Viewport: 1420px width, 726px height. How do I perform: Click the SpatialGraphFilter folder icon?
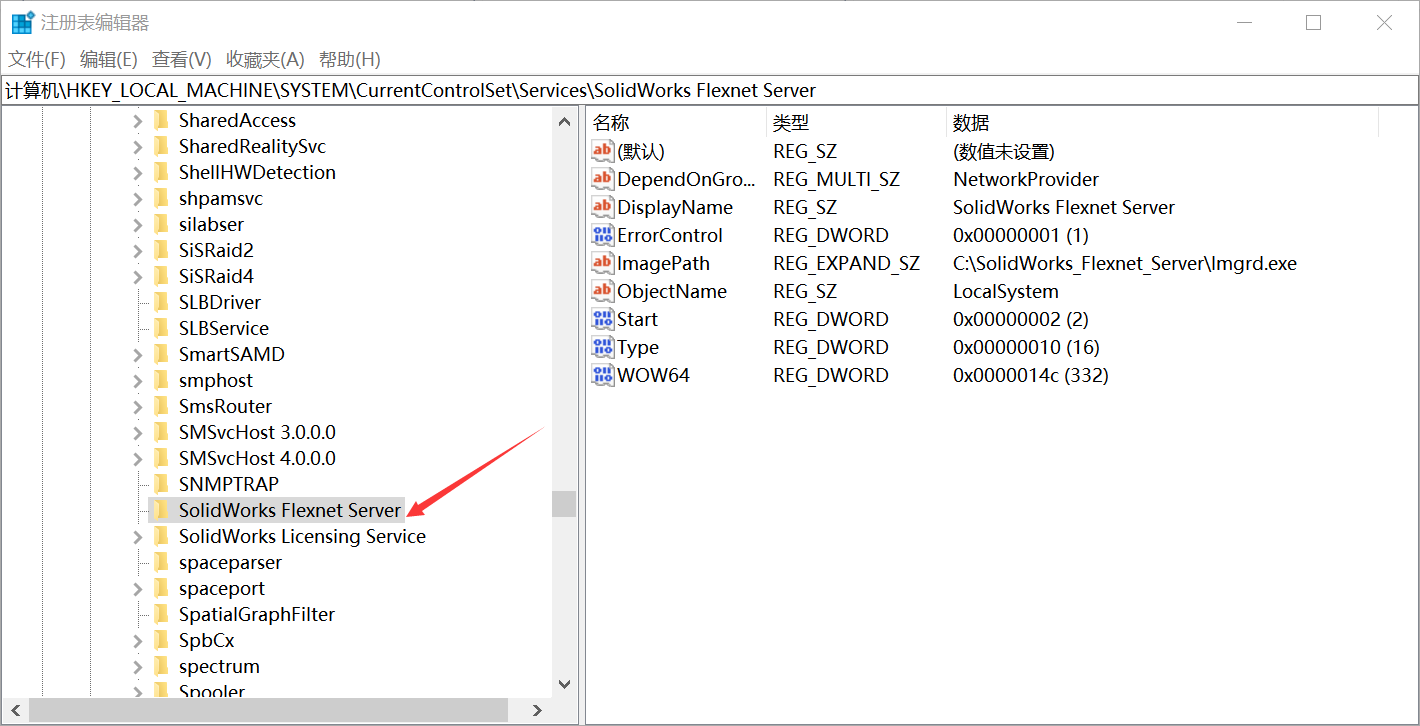click(160, 615)
